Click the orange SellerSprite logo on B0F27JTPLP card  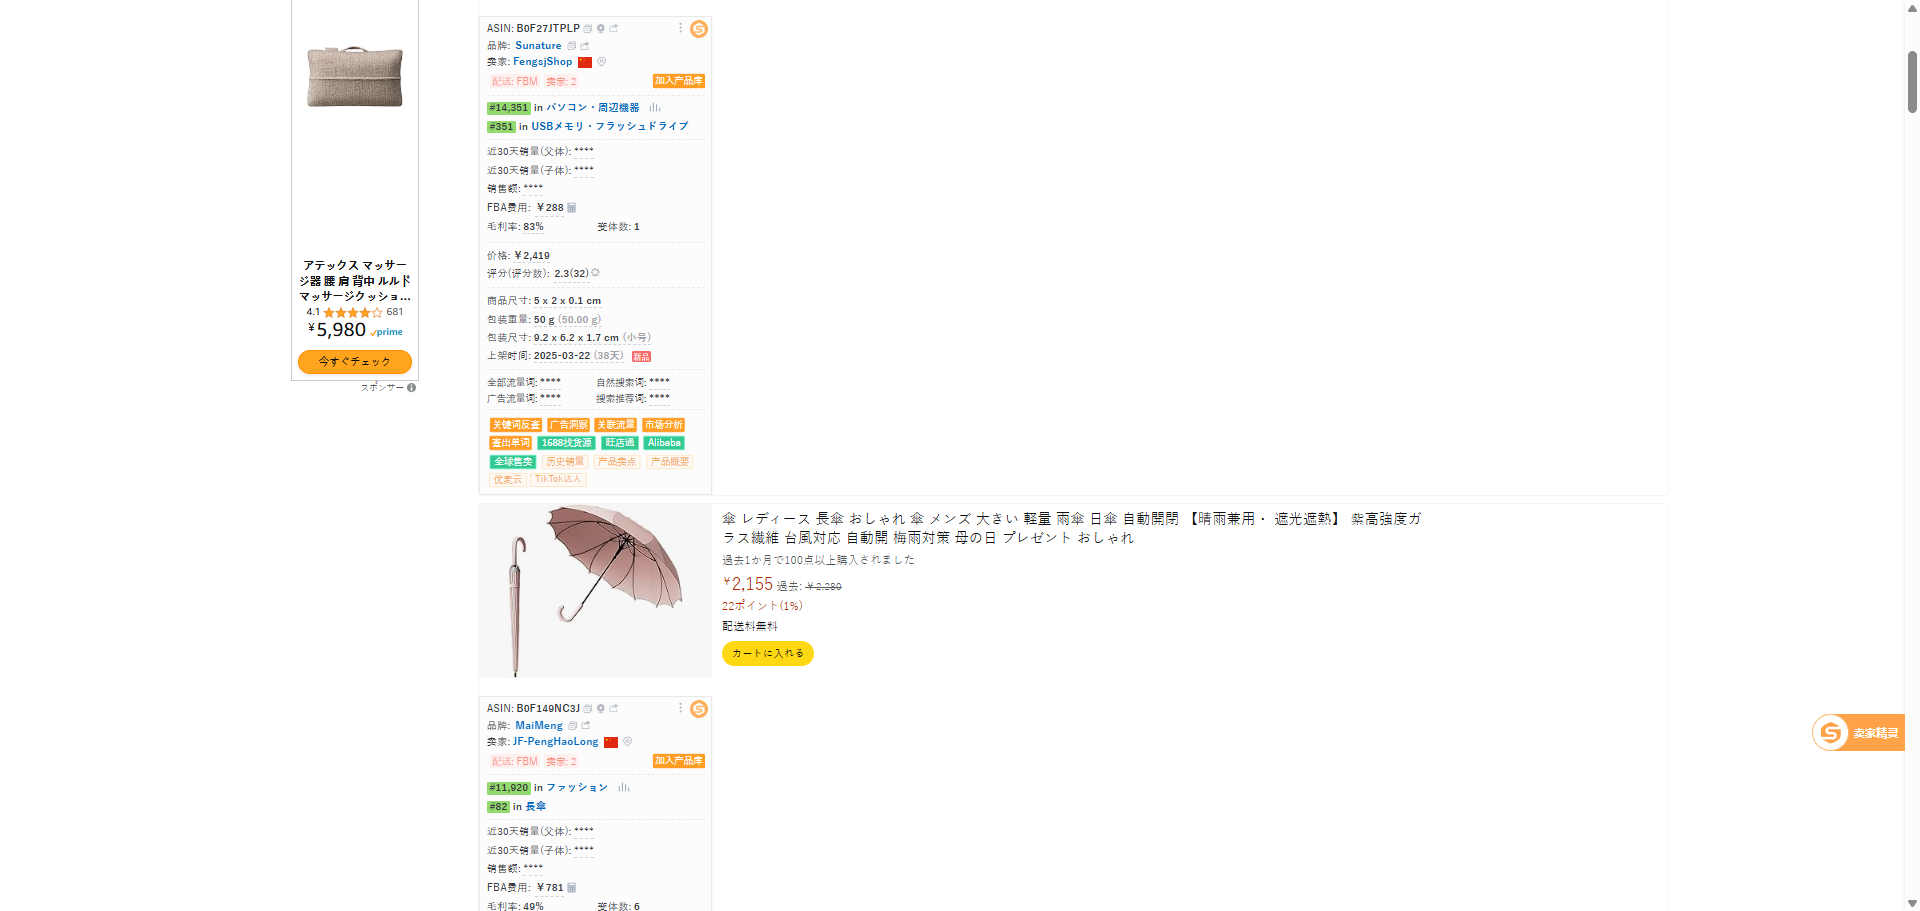[x=699, y=29]
